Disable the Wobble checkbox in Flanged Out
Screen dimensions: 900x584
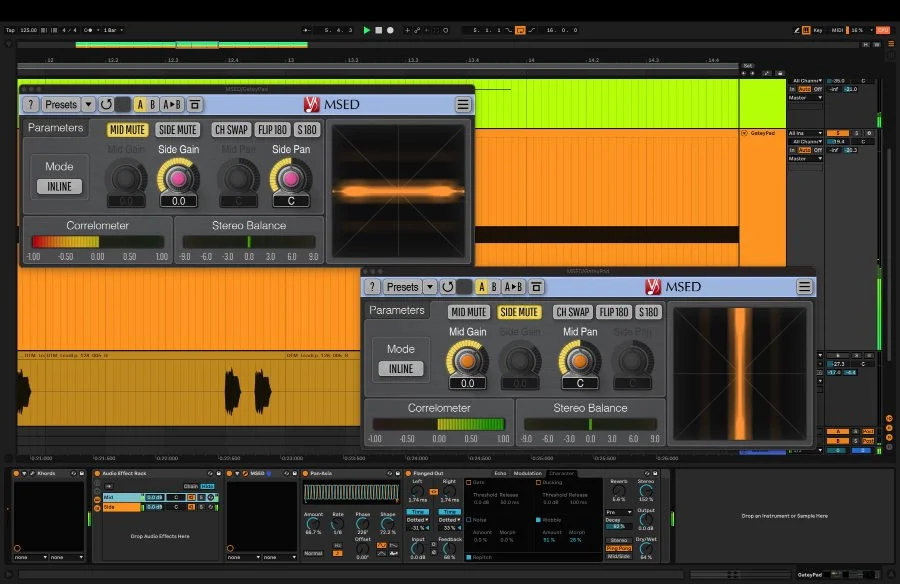(538, 520)
